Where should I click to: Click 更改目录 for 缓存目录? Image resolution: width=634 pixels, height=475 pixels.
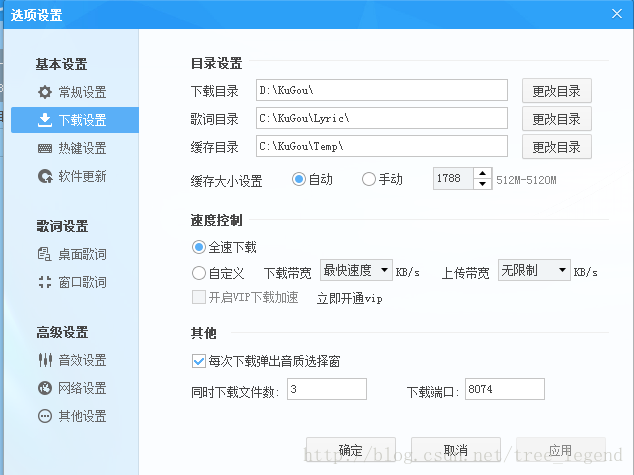click(557, 147)
